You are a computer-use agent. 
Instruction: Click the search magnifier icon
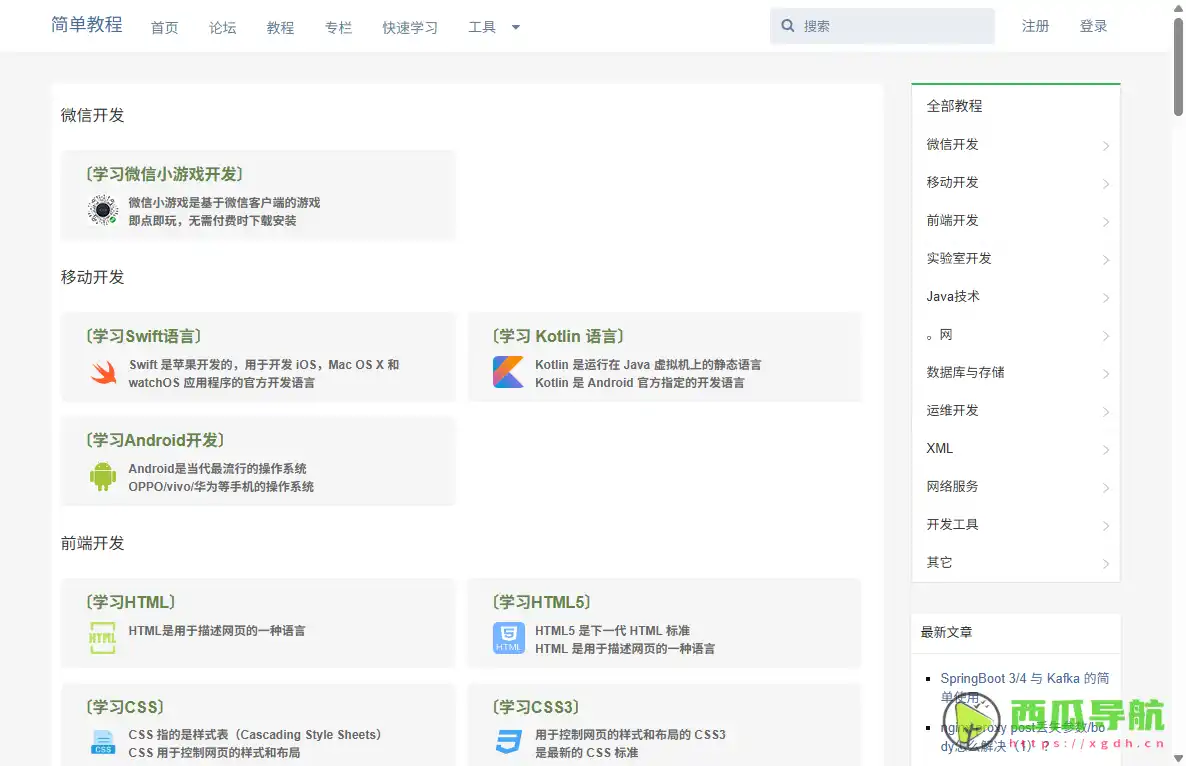pyautogui.click(x=787, y=26)
